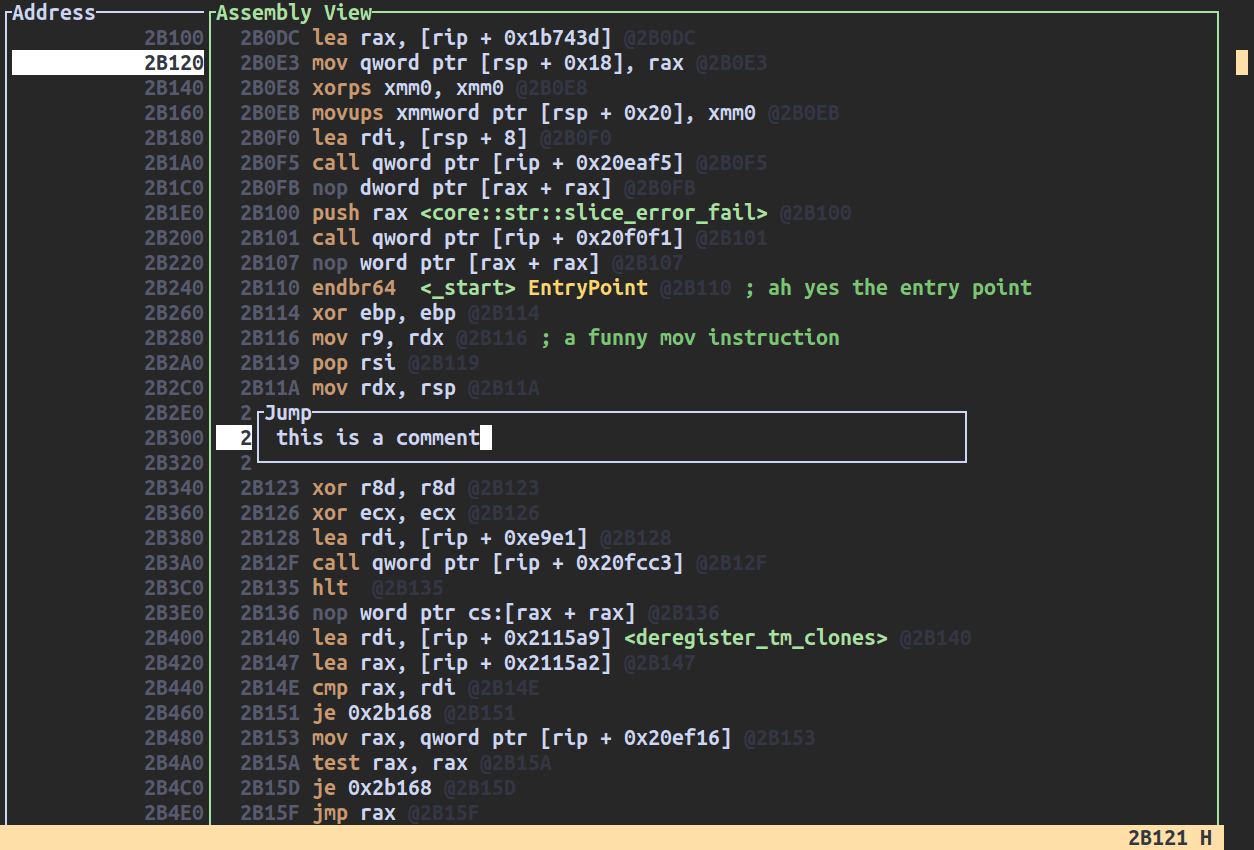
Task: Click the endbr64 instruction at 2B110
Action: 354,288
